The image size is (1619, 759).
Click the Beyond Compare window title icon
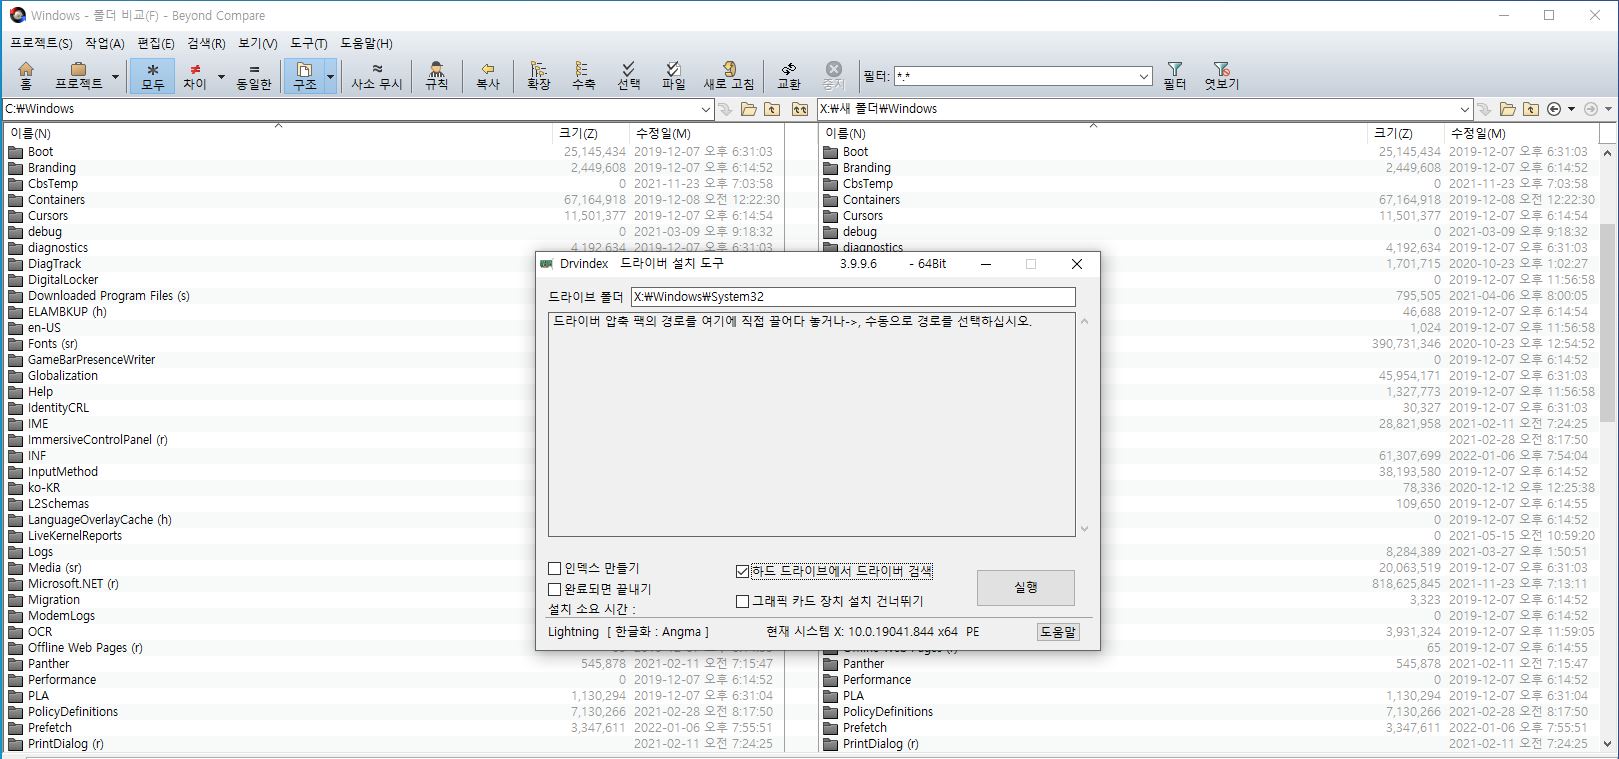tap(17, 15)
